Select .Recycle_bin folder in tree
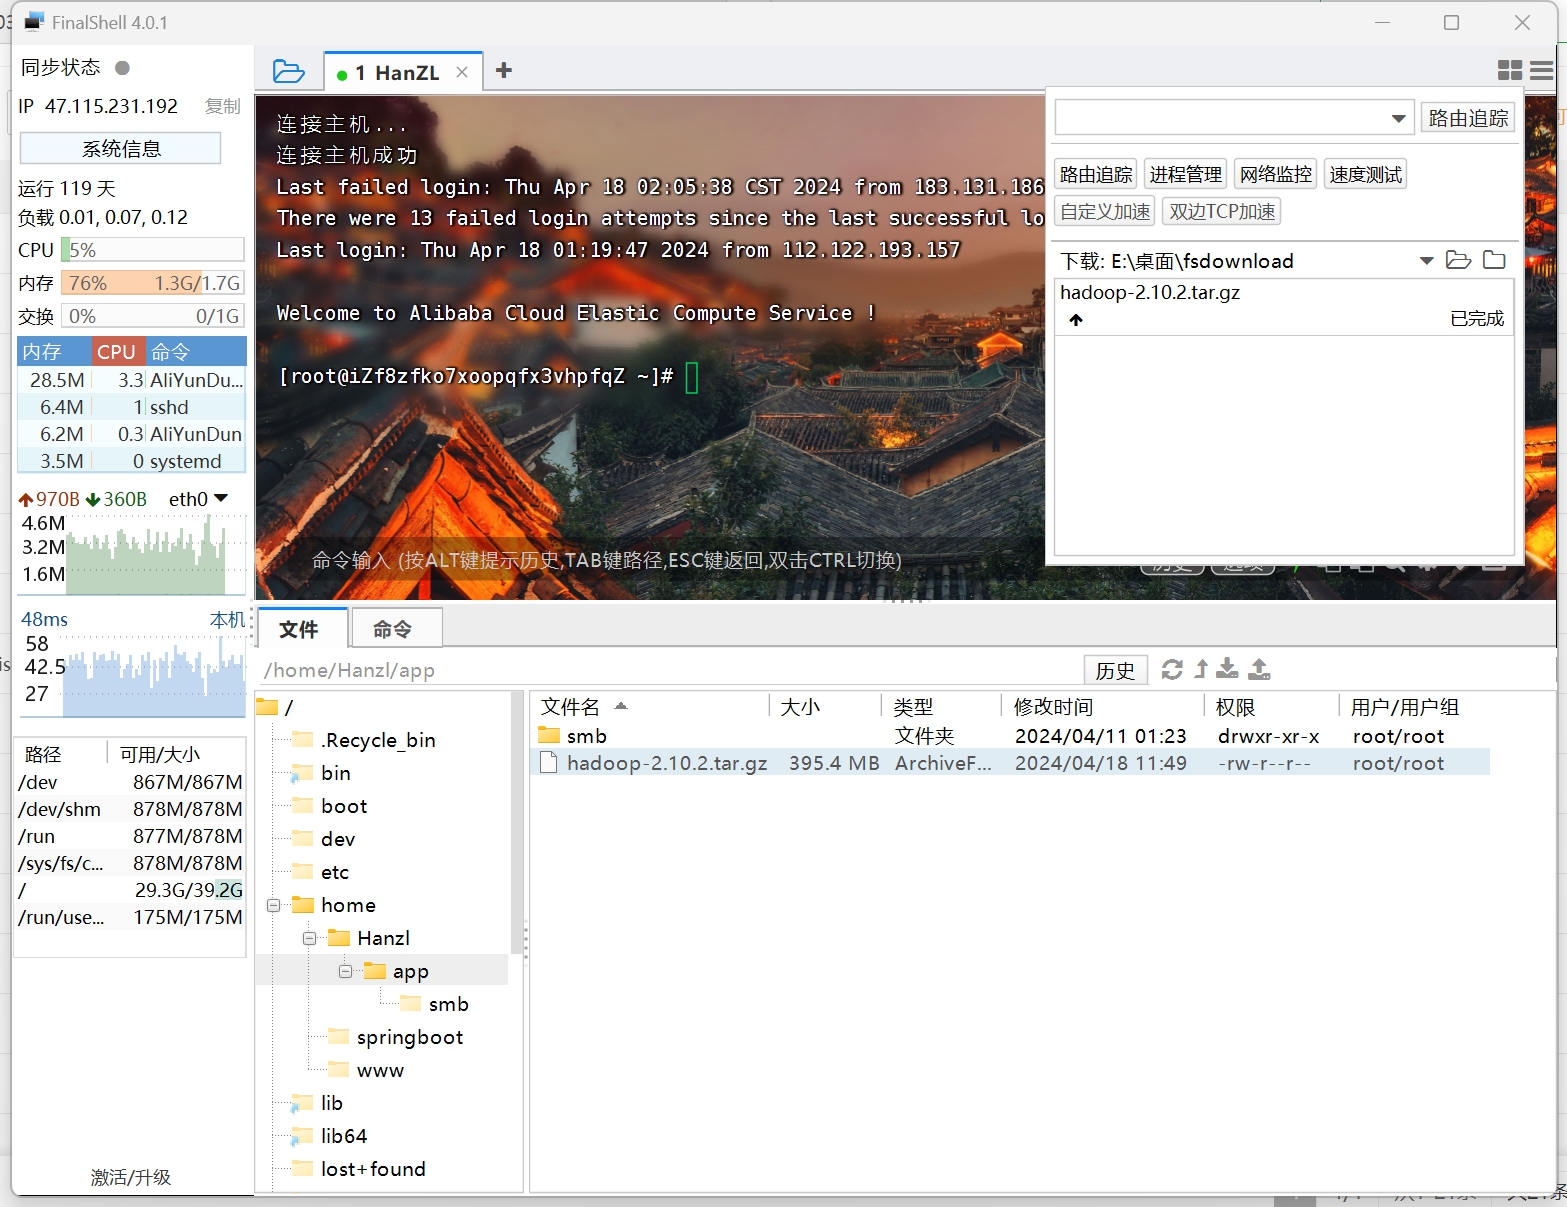 click(378, 740)
